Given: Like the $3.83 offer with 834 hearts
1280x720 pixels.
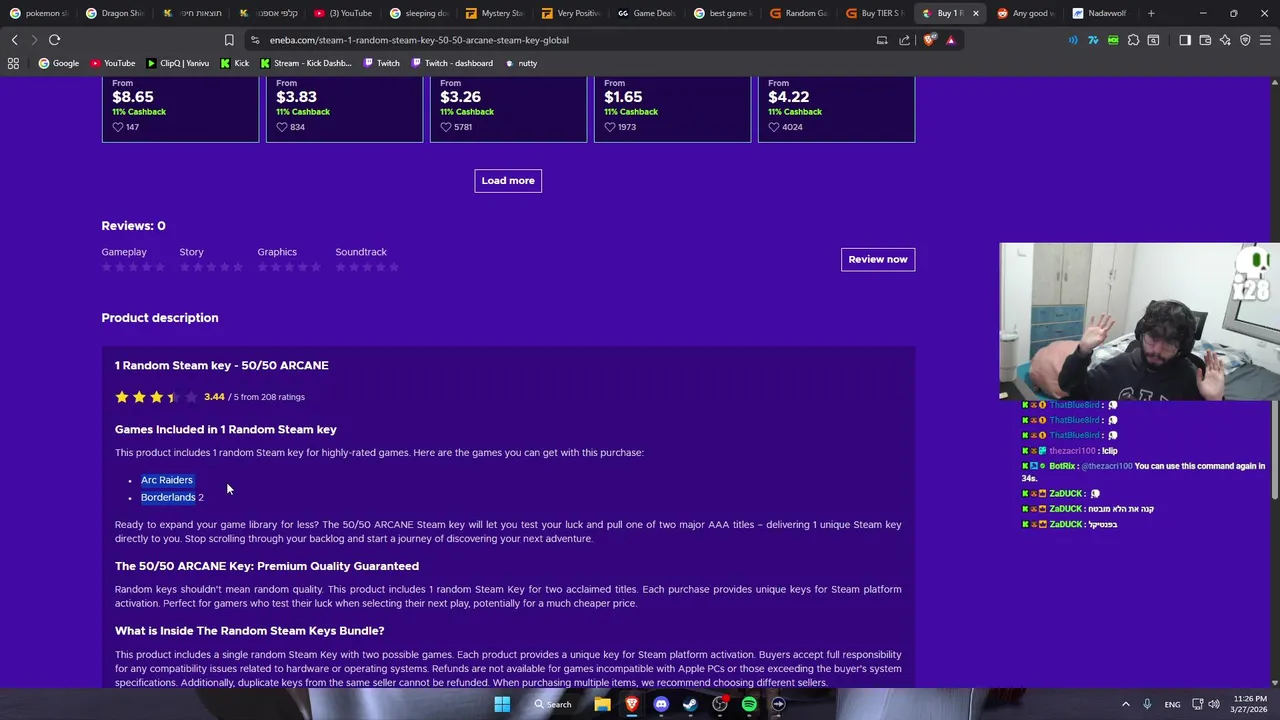Looking at the screenshot, I should point(282,127).
